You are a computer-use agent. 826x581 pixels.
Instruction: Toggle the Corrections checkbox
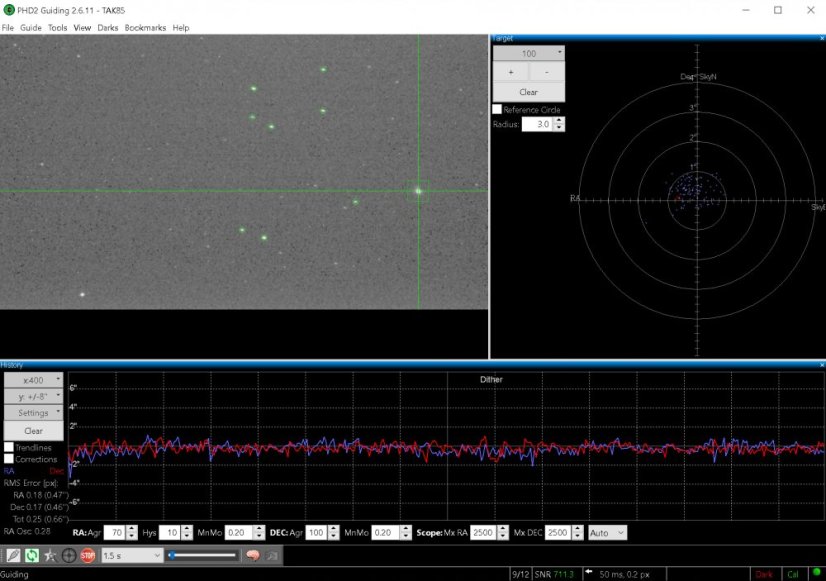coord(9,459)
